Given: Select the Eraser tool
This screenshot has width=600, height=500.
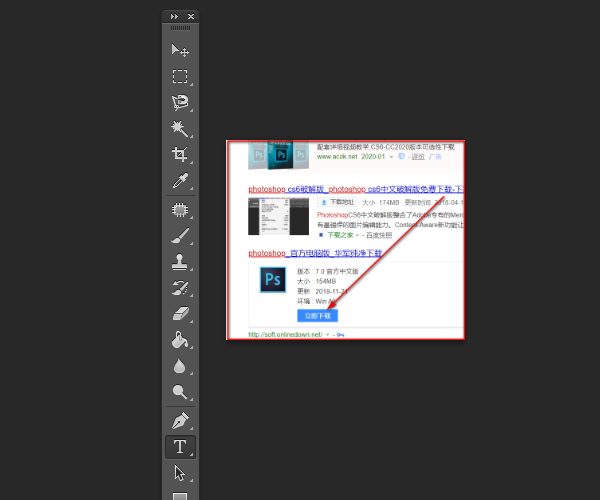Looking at the screenshot, I should pos(180,314).
